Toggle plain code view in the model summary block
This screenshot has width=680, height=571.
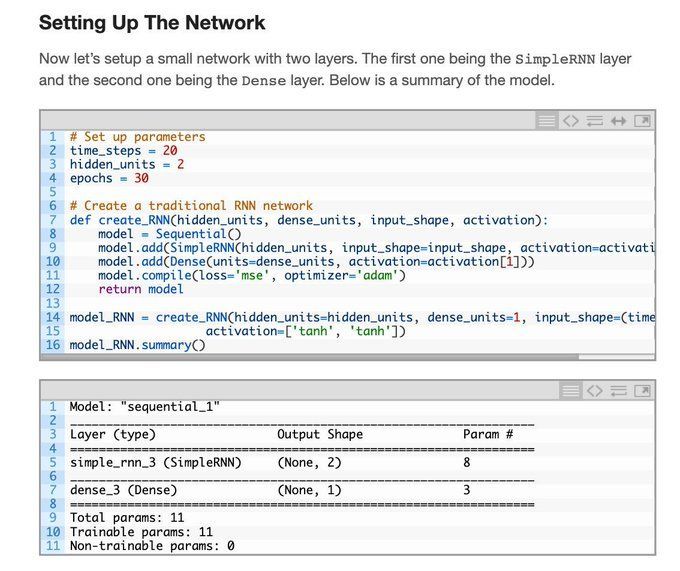(x=595, y=391)
